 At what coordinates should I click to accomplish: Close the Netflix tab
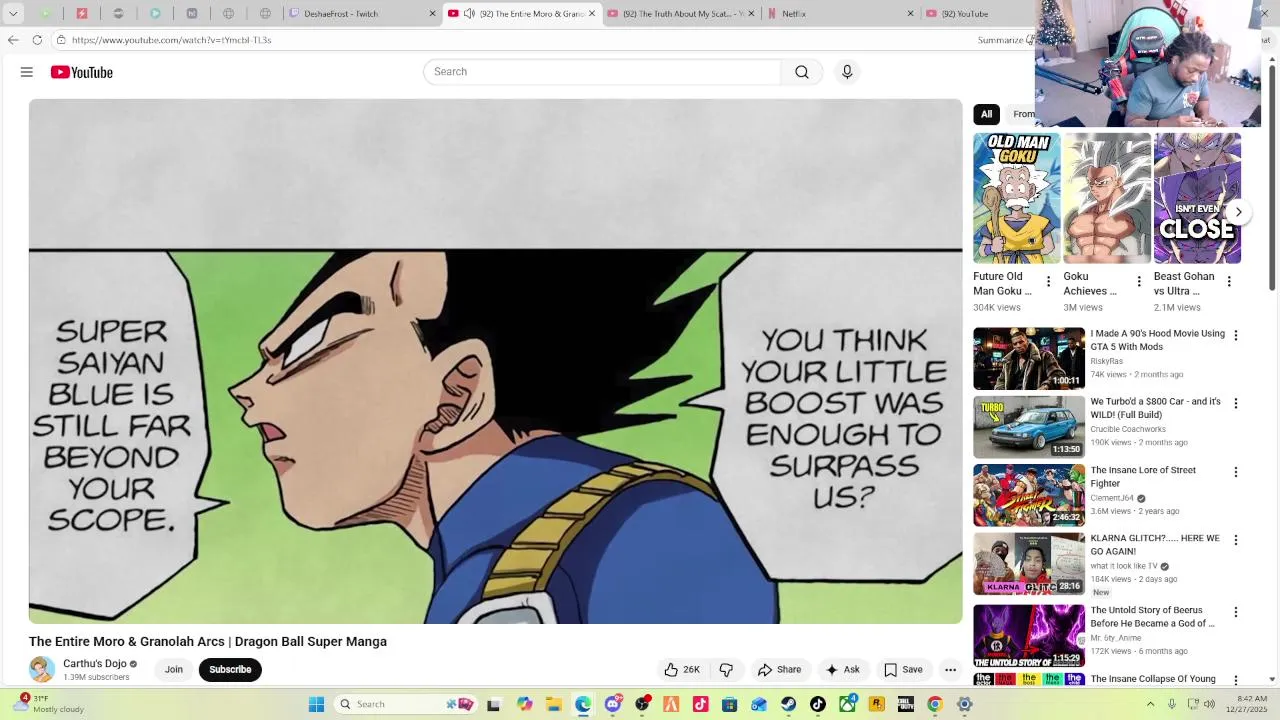click(x=910, y=13)
